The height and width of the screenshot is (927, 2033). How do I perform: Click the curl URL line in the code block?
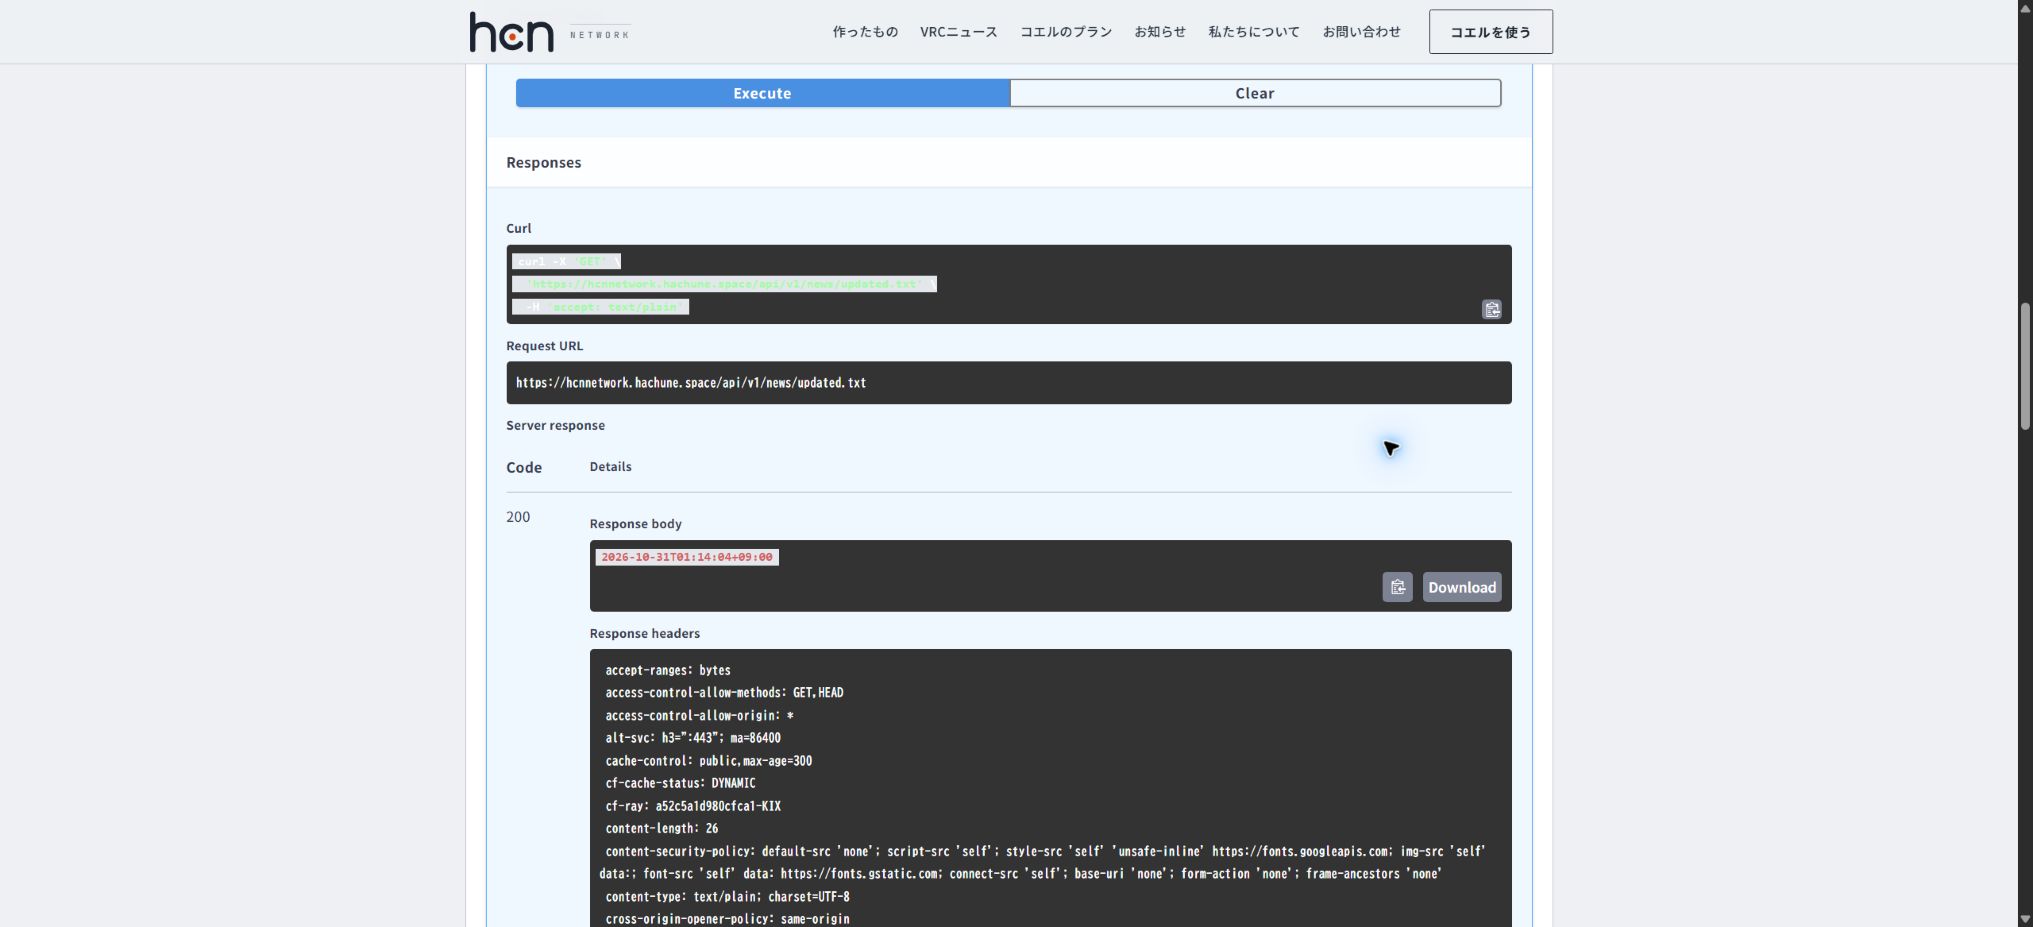click(x=724, y=284)
